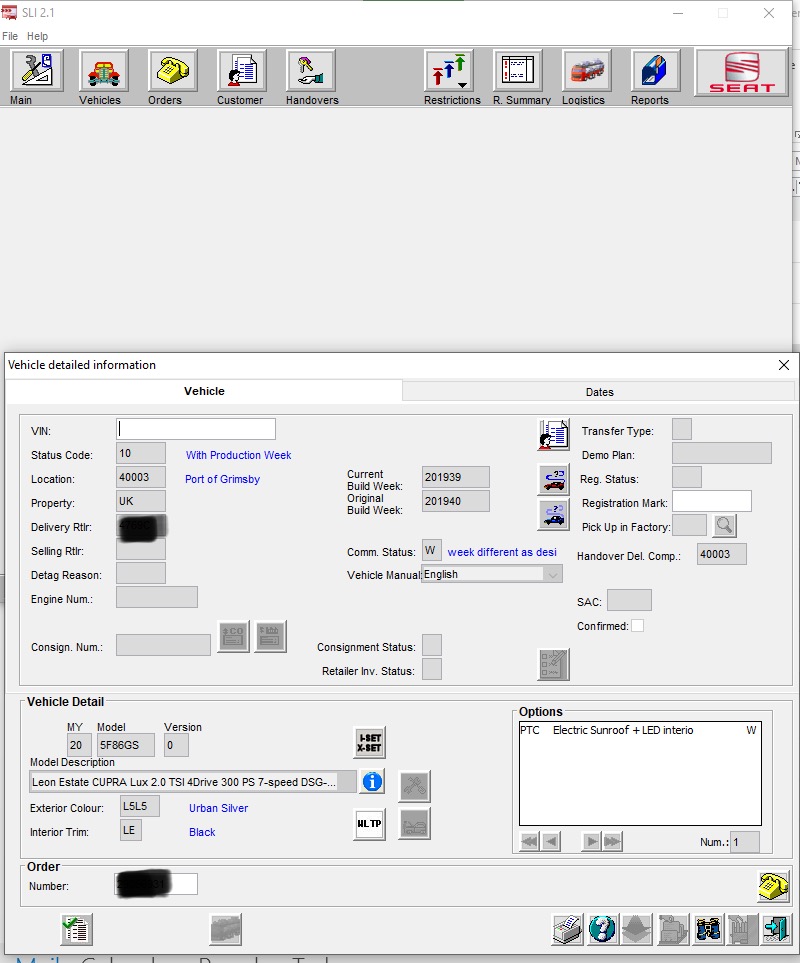Image resolution: width=800 pixels, height=963 pixels.
Task: Show model description info via blue icon
Action: coord(372,782)
